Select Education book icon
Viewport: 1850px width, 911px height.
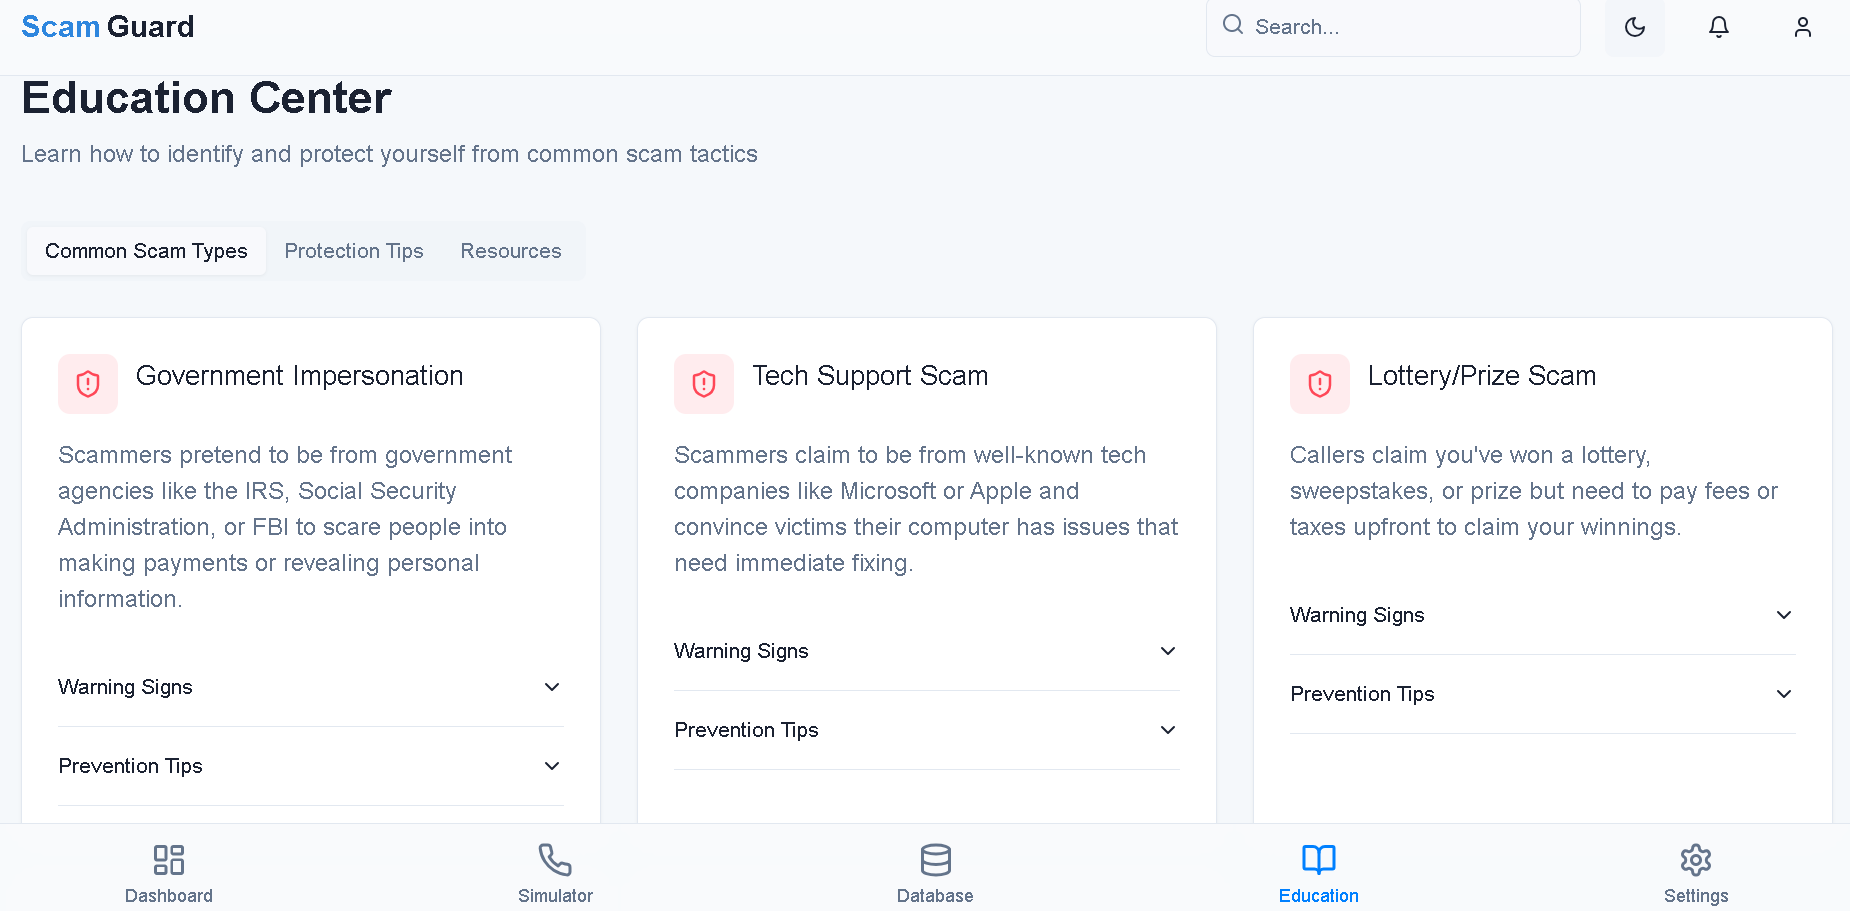tap(1318, 872)
